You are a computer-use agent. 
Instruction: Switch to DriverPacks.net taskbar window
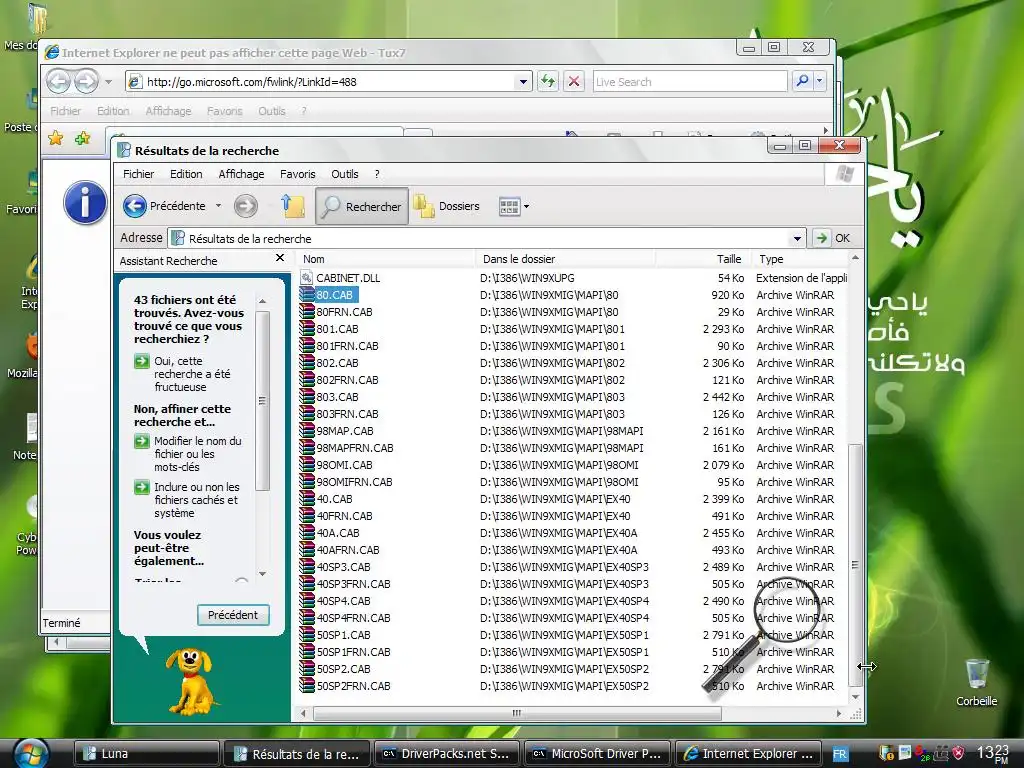[447, 754]
